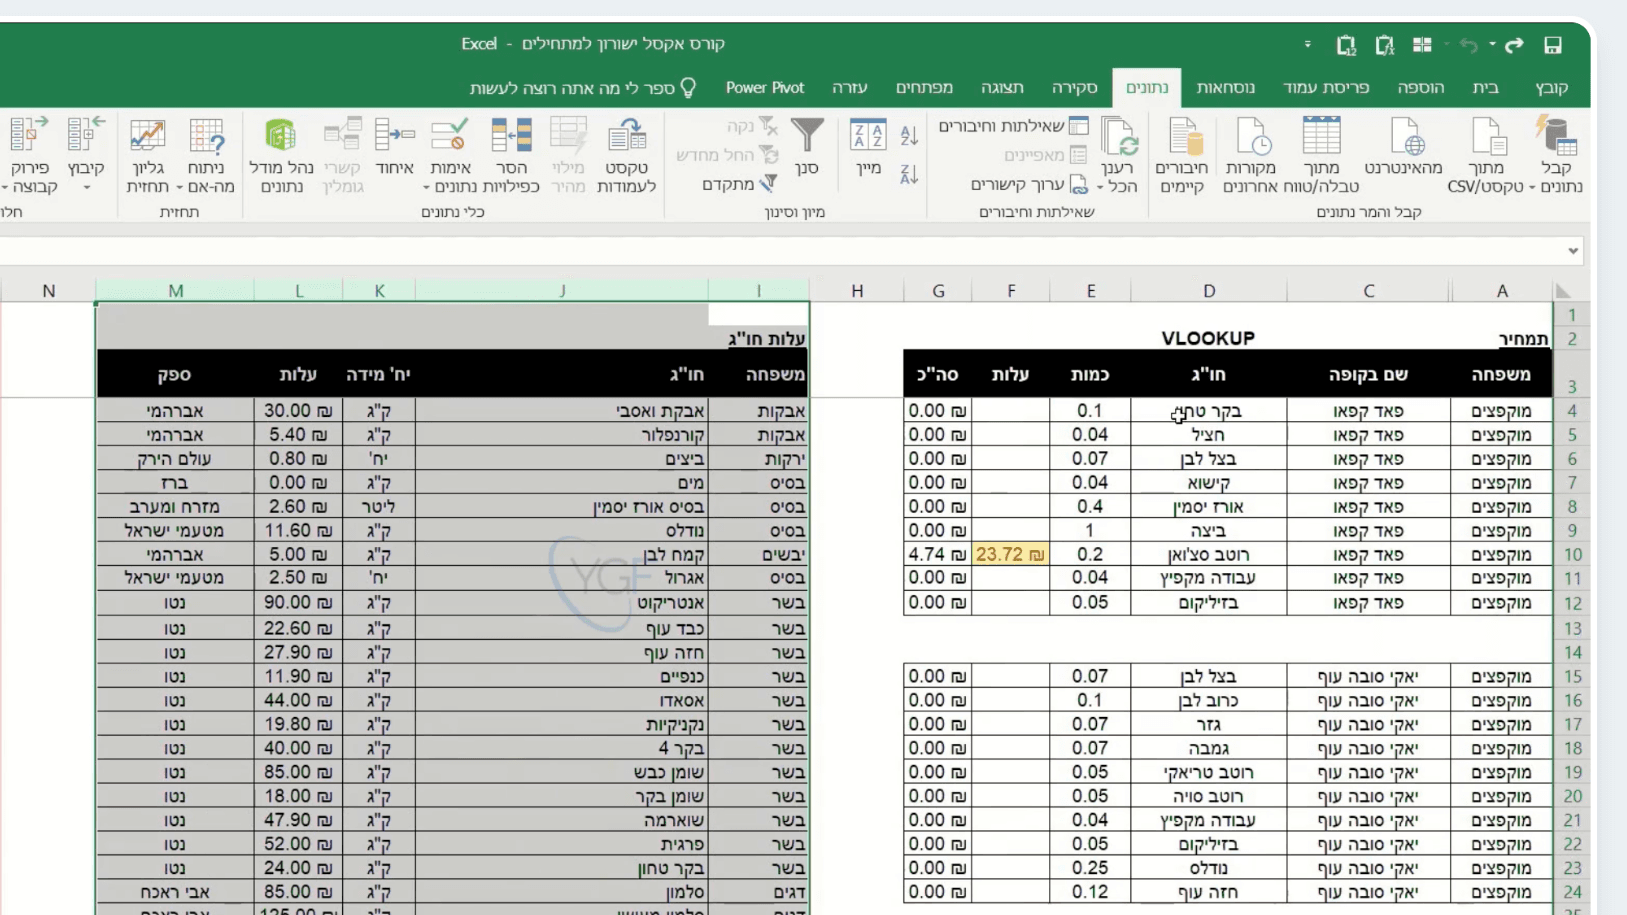Click the Properties option (מאפיינים)
Image resolution: width=1627 pixels, height=915 pixels.
(x=1045, y=155)
